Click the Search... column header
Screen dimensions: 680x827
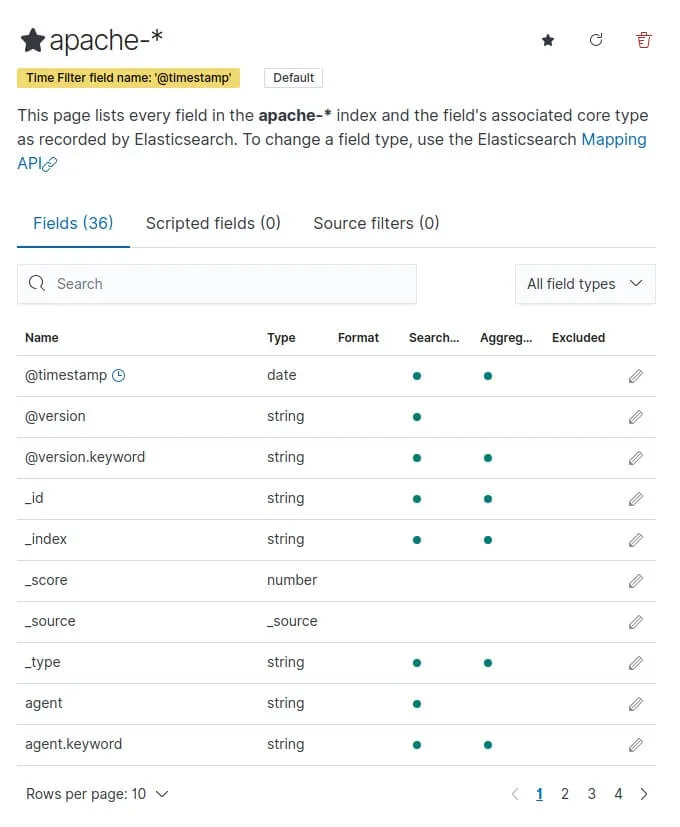coord(434,338)
